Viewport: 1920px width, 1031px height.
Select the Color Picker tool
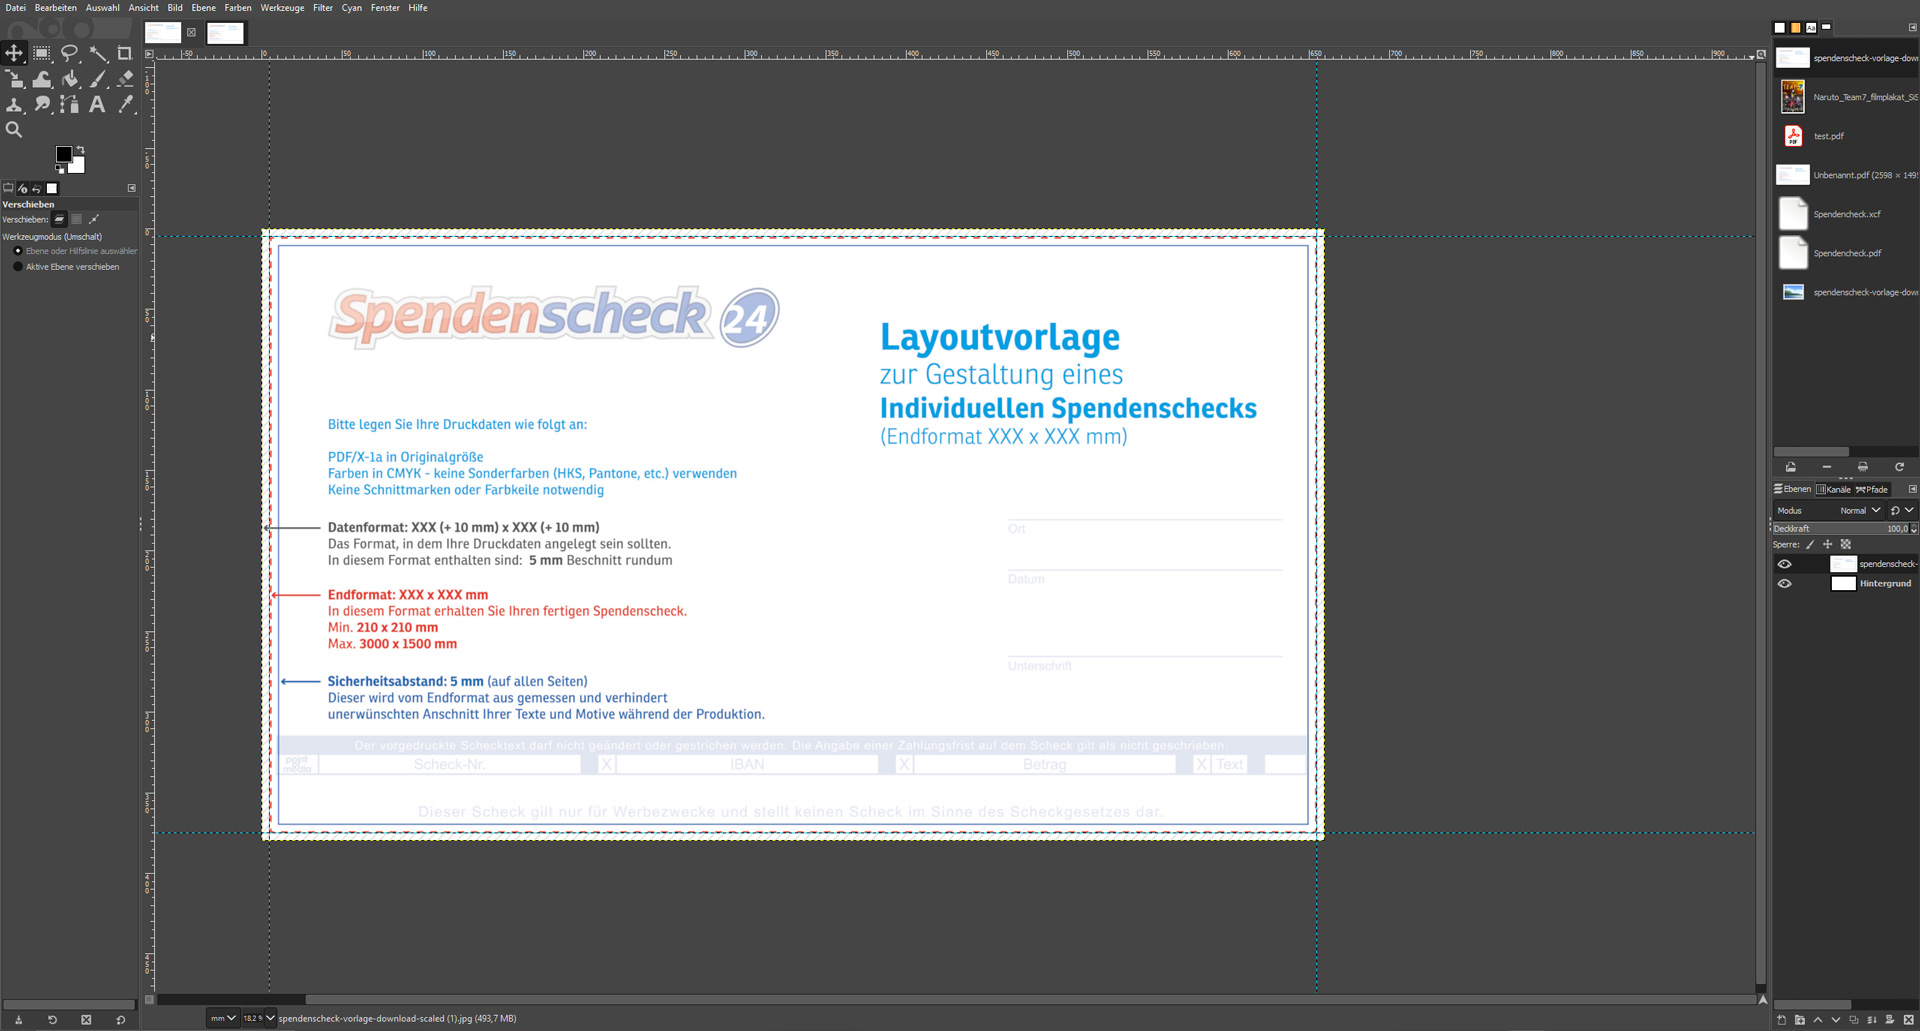coord(125,104)
